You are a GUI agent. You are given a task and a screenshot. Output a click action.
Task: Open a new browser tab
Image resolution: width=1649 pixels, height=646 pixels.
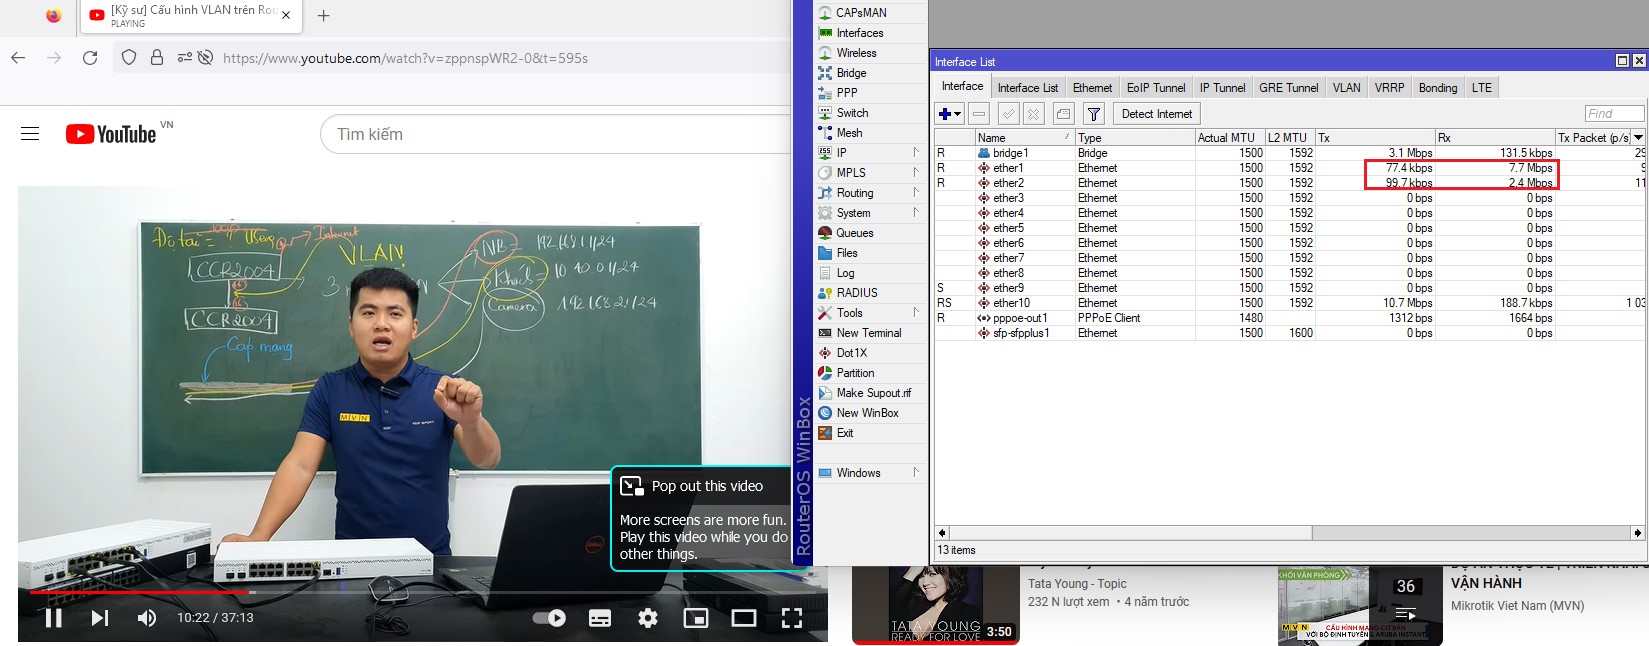pos(323,15)
